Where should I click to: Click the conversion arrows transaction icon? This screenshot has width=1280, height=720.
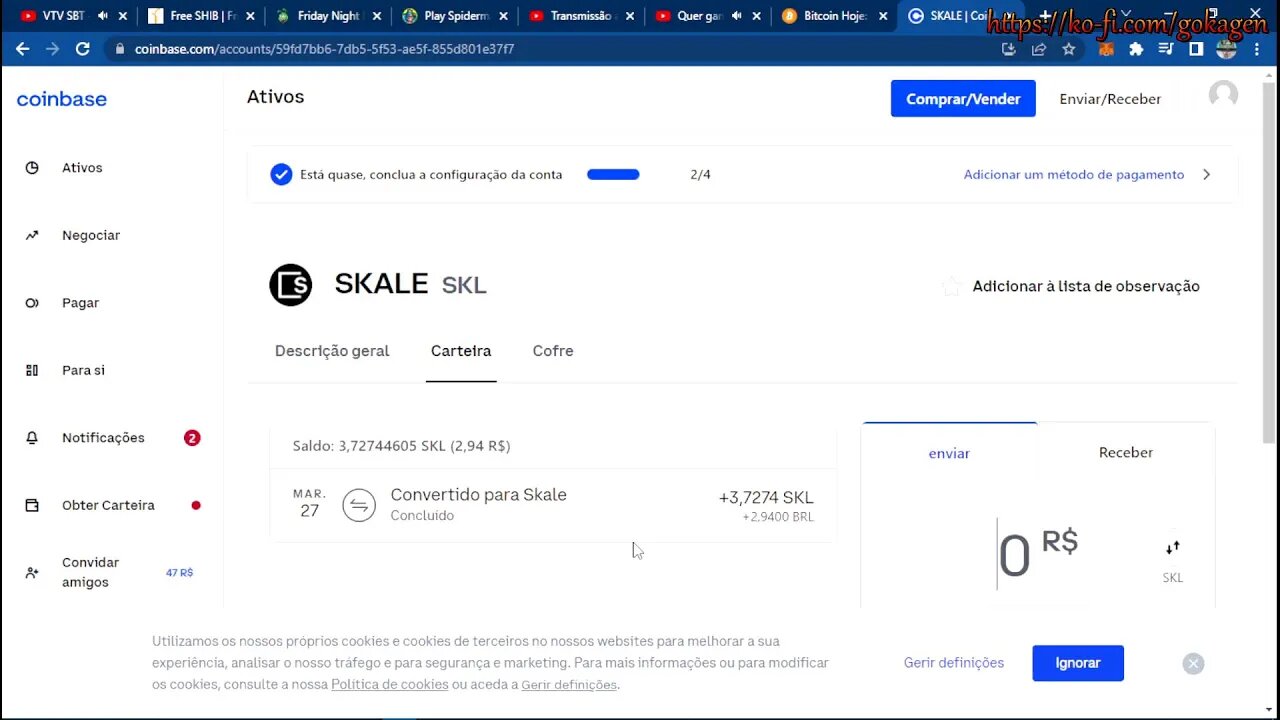[x=359, y=505]
